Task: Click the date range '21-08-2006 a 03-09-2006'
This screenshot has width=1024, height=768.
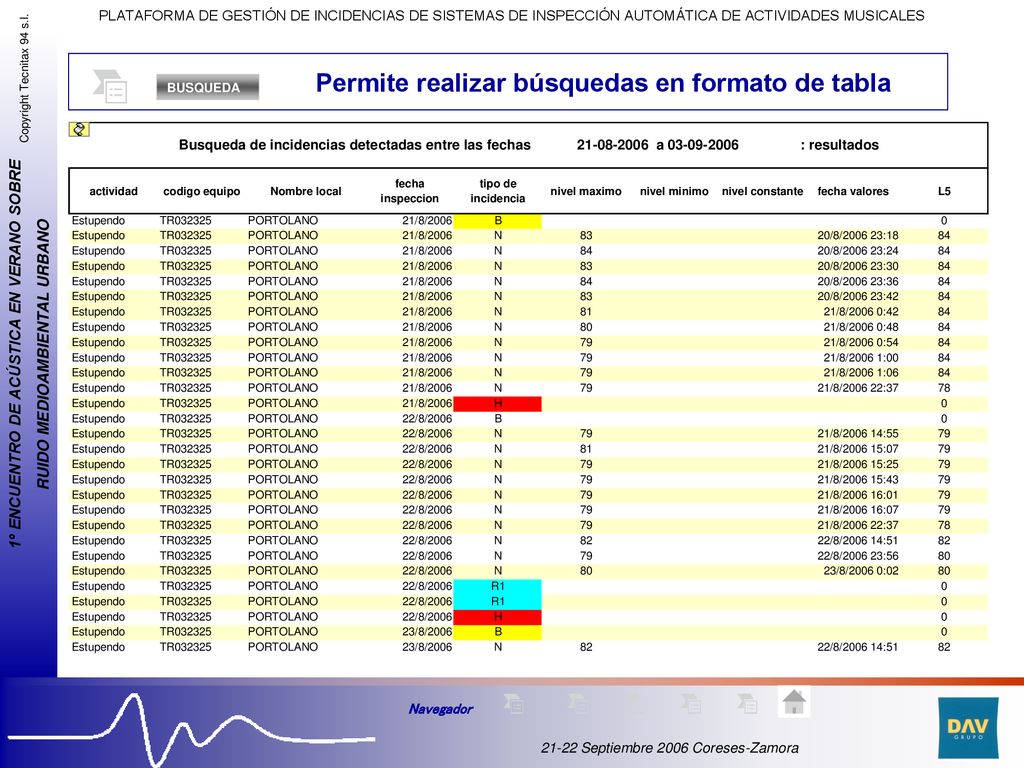Action: (658, 145)
